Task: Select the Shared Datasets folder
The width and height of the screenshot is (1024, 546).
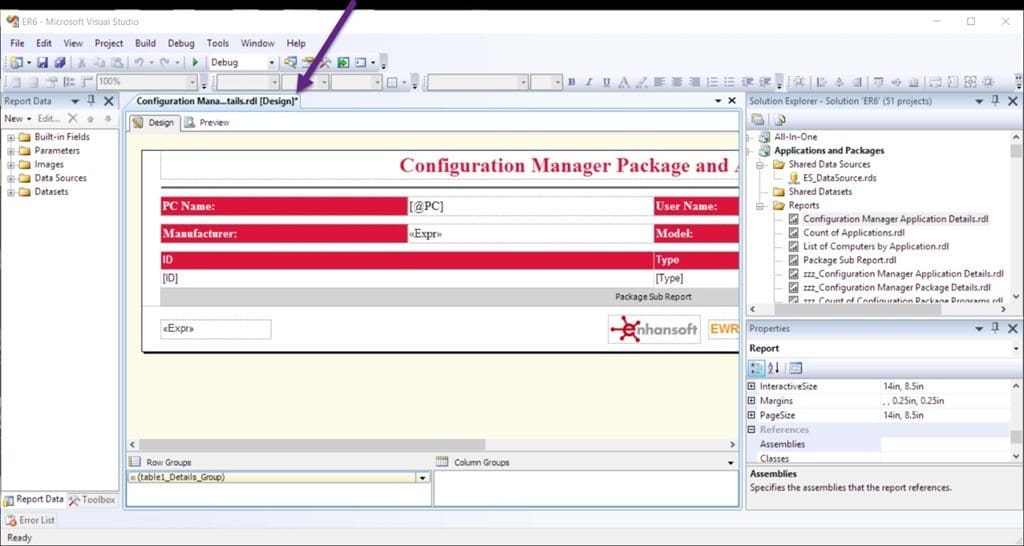Action: (x=820, y=191)
